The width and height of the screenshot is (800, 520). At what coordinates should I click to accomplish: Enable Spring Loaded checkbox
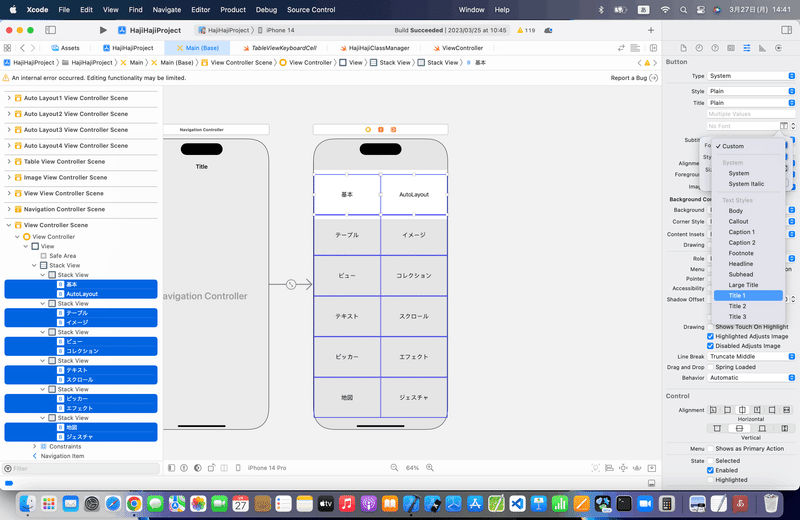click(x=710, y=367)
